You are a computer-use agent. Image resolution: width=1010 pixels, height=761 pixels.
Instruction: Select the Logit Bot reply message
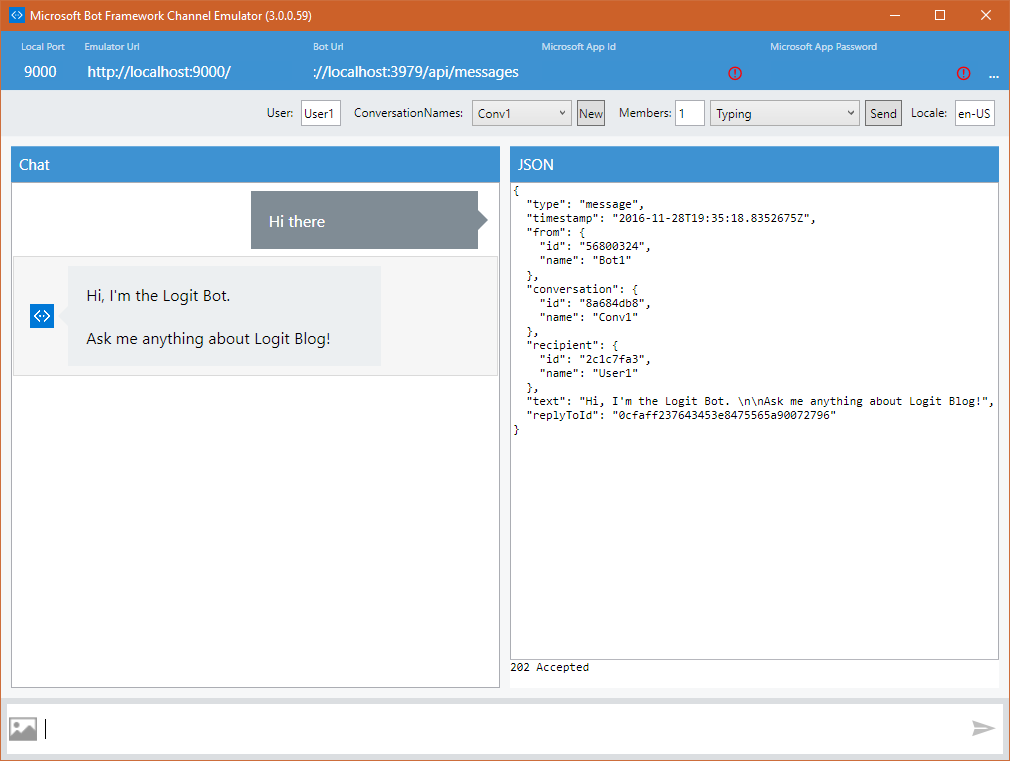[x=224, y=316]
